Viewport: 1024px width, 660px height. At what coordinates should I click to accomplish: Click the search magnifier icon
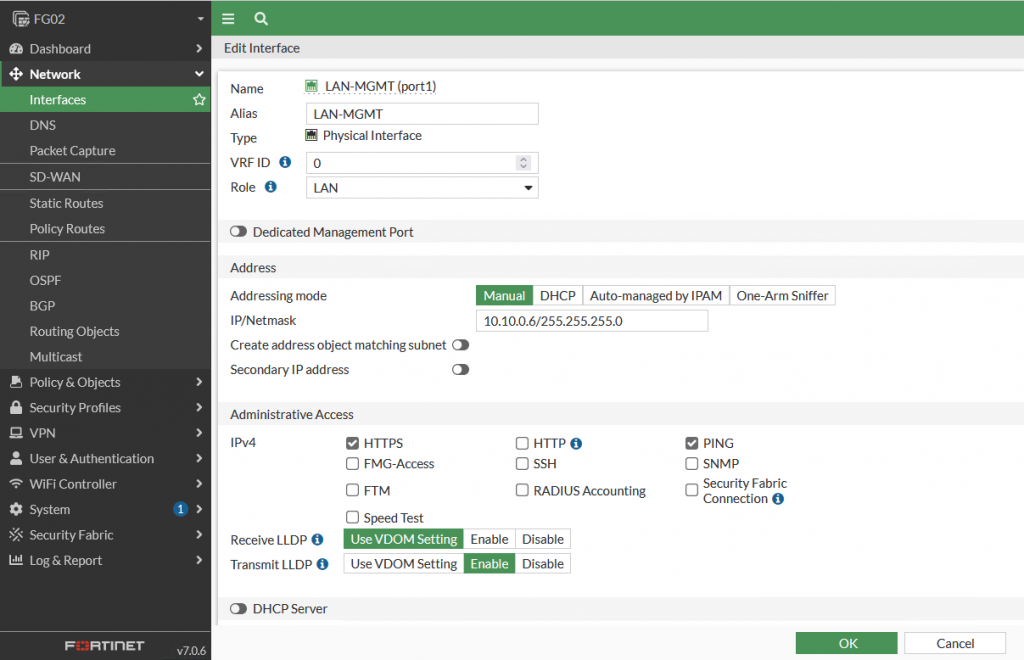[261, 18]
